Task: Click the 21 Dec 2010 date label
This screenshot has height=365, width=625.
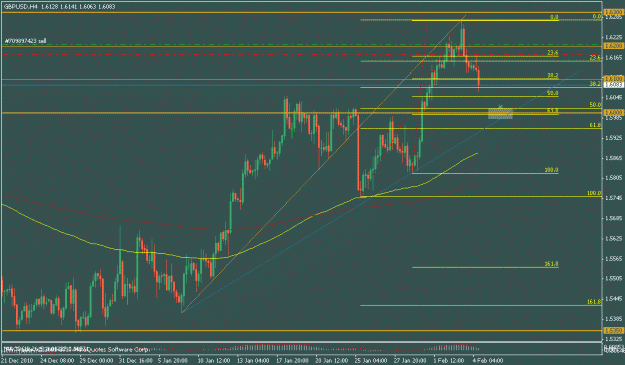Action: click(x=16, y=361)
